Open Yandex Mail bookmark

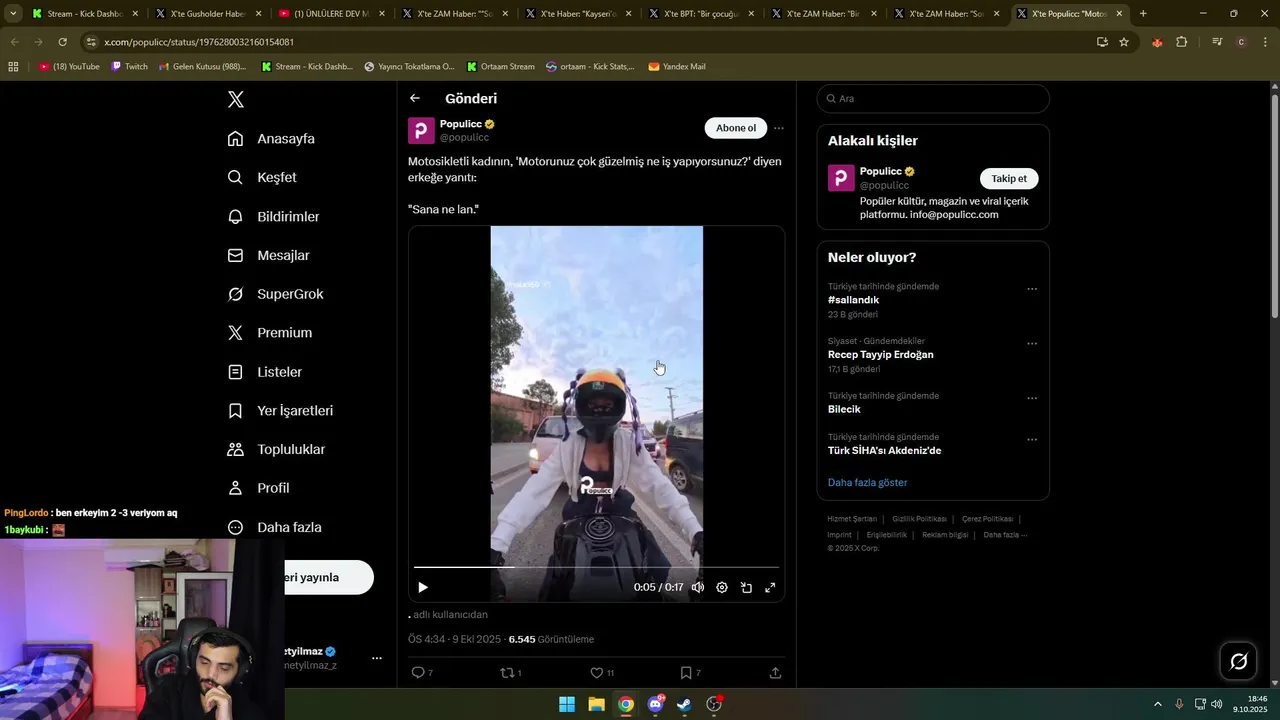pos(677,67)
